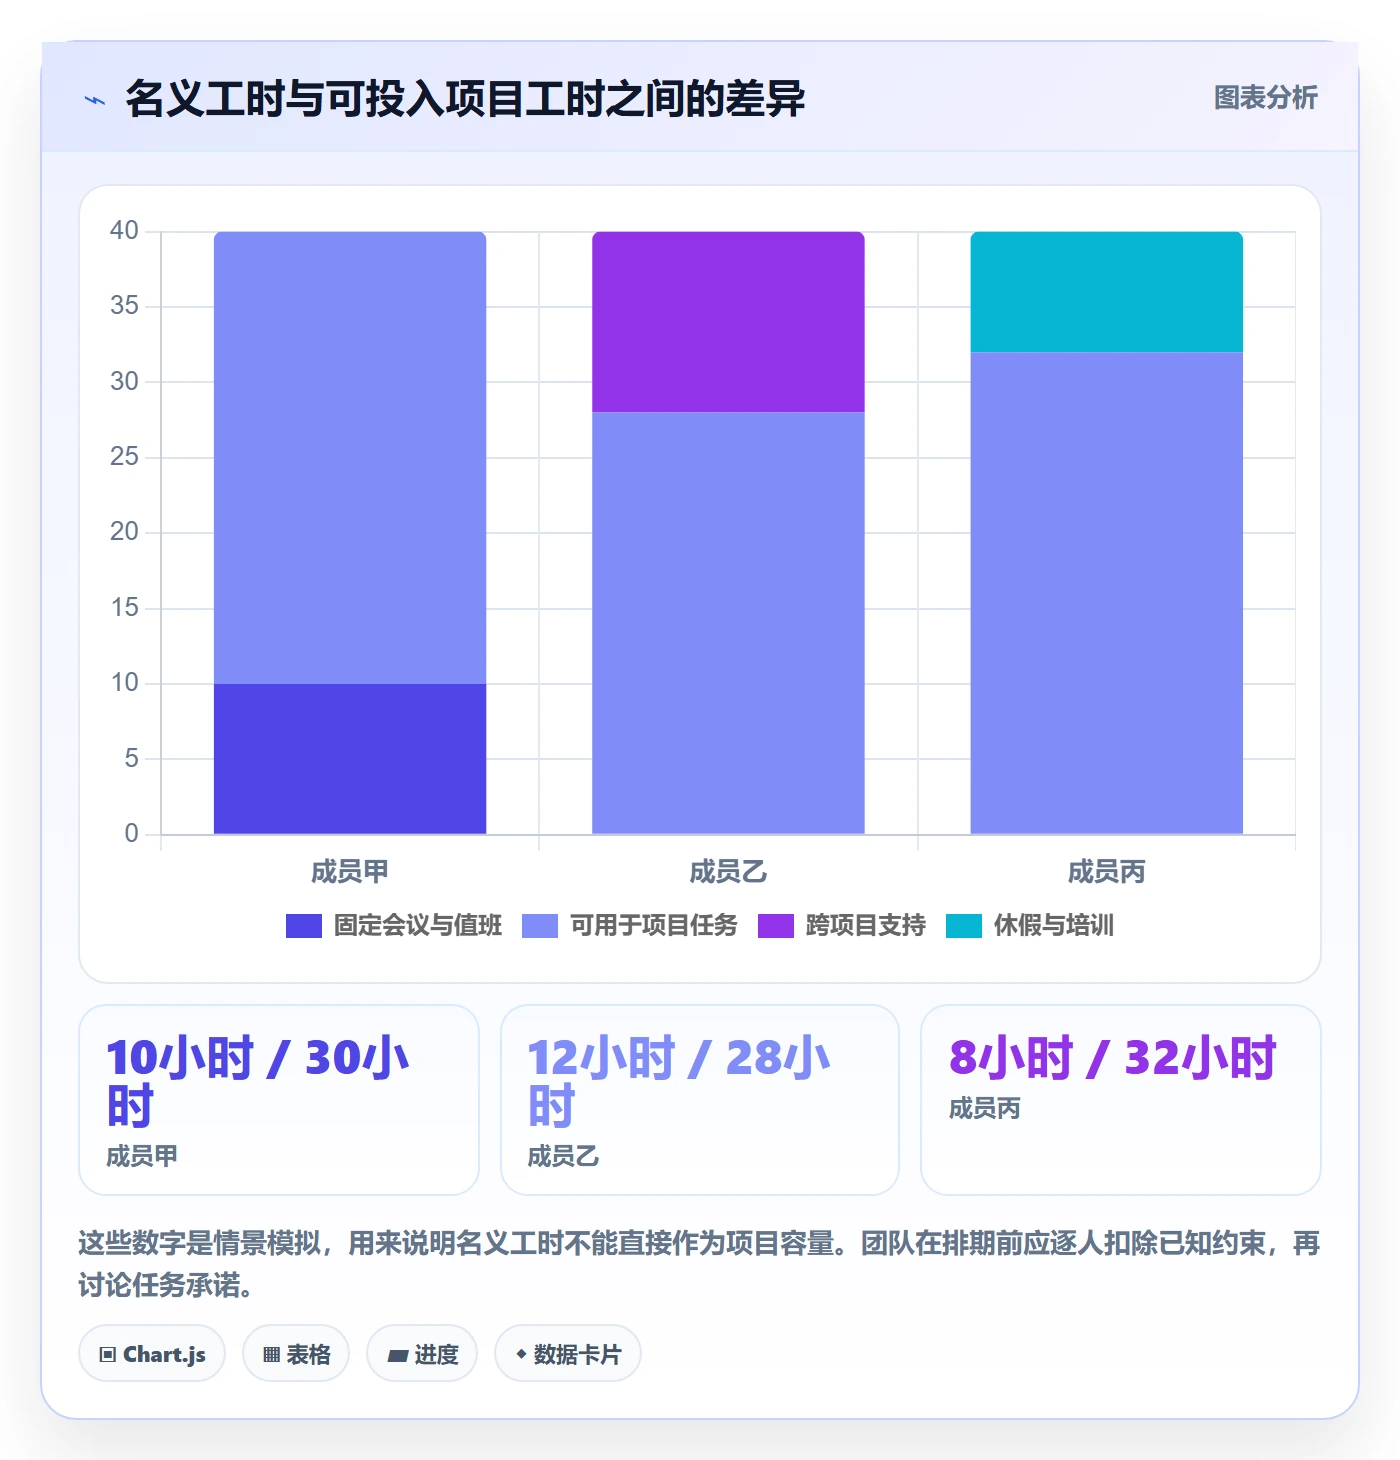Click the description paragraph starting 这些数字是情景模拟
This screenshot has width=1400, height=1460.
[x=700, y=1264]
